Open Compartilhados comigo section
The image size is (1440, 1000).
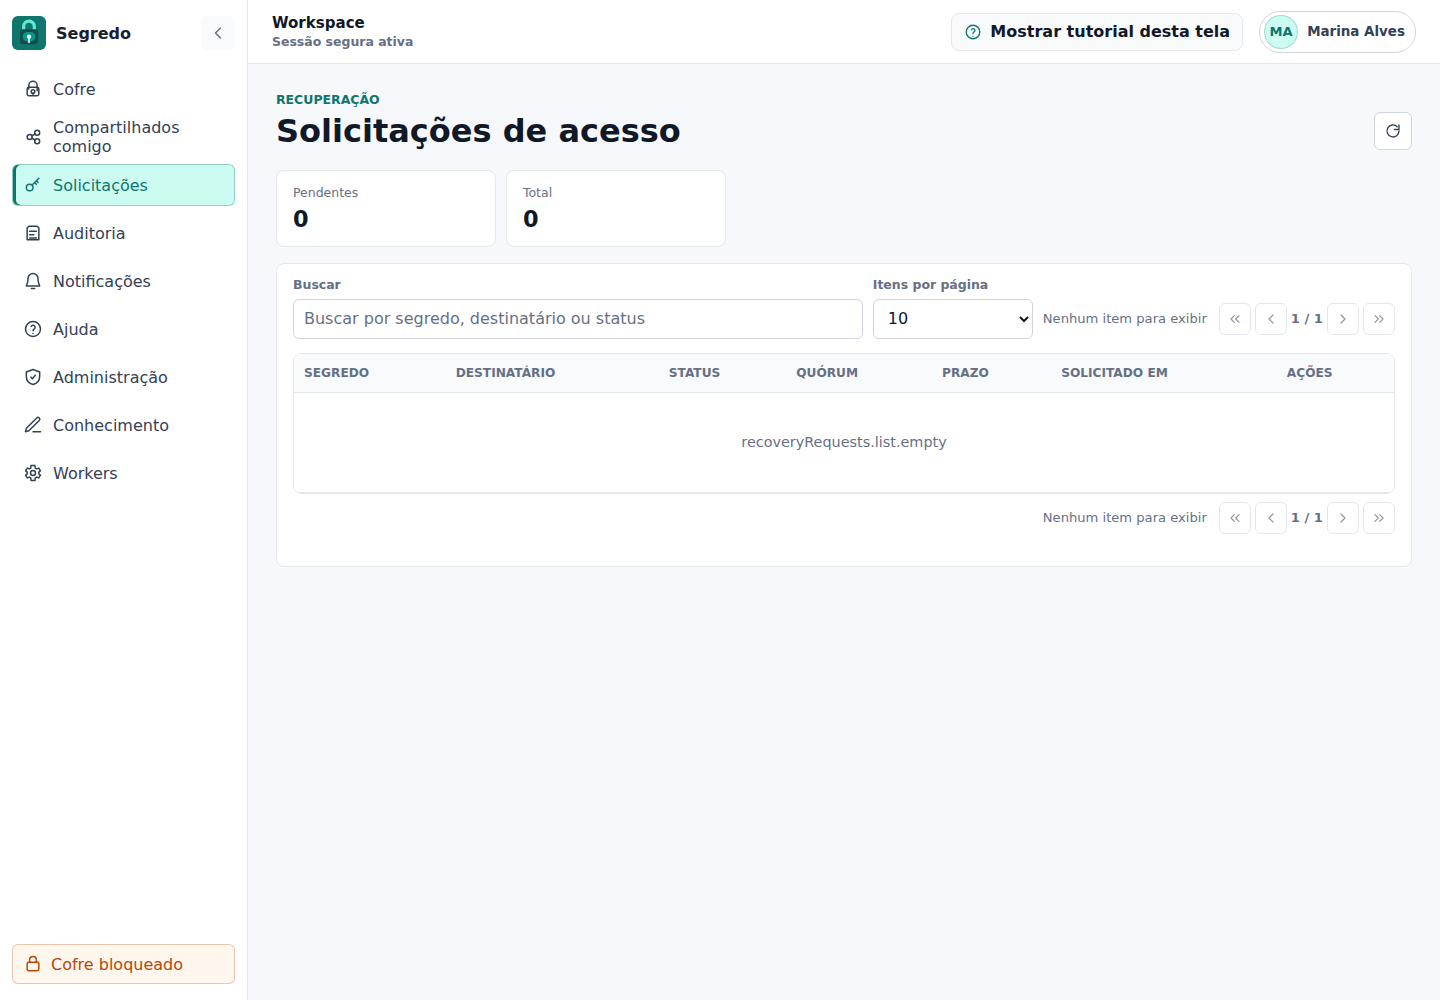pos(124,137)
